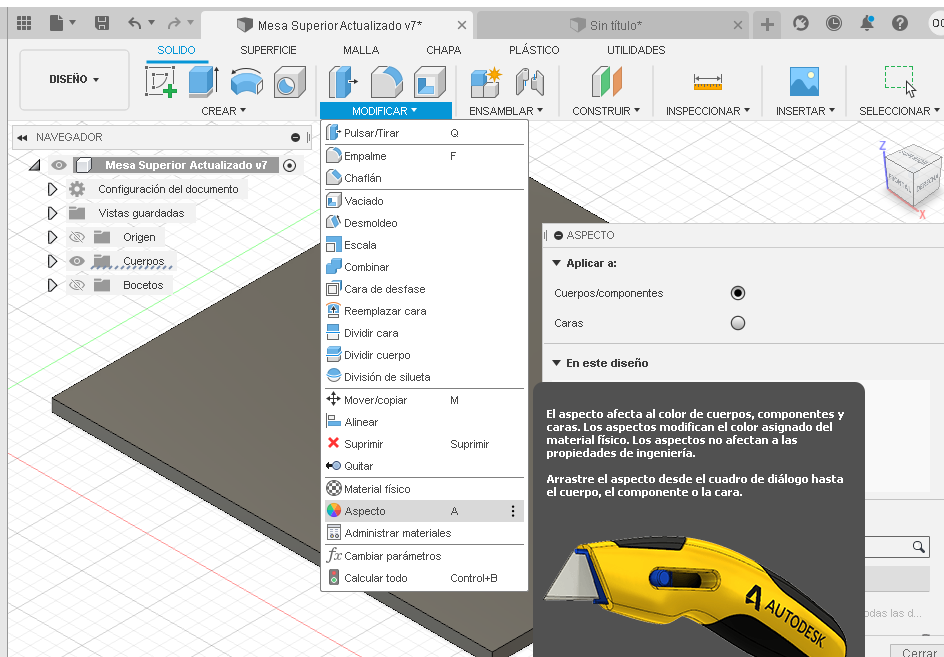Click the Redo arrow
Viewport: 944px width, 657px height.
(x=174, y=23)
